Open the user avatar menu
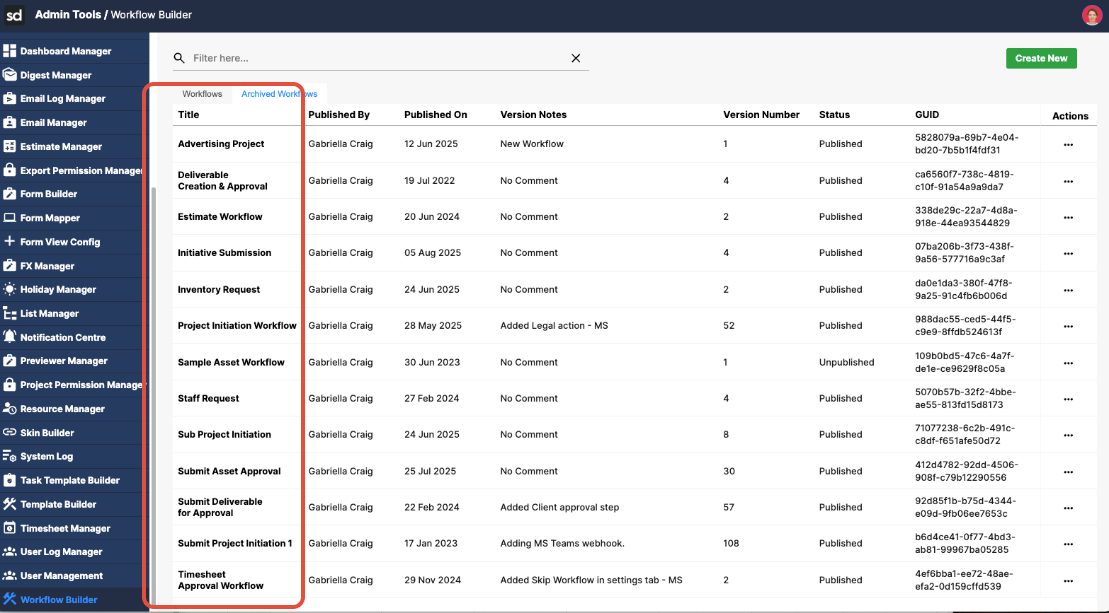 [1092, 15]
